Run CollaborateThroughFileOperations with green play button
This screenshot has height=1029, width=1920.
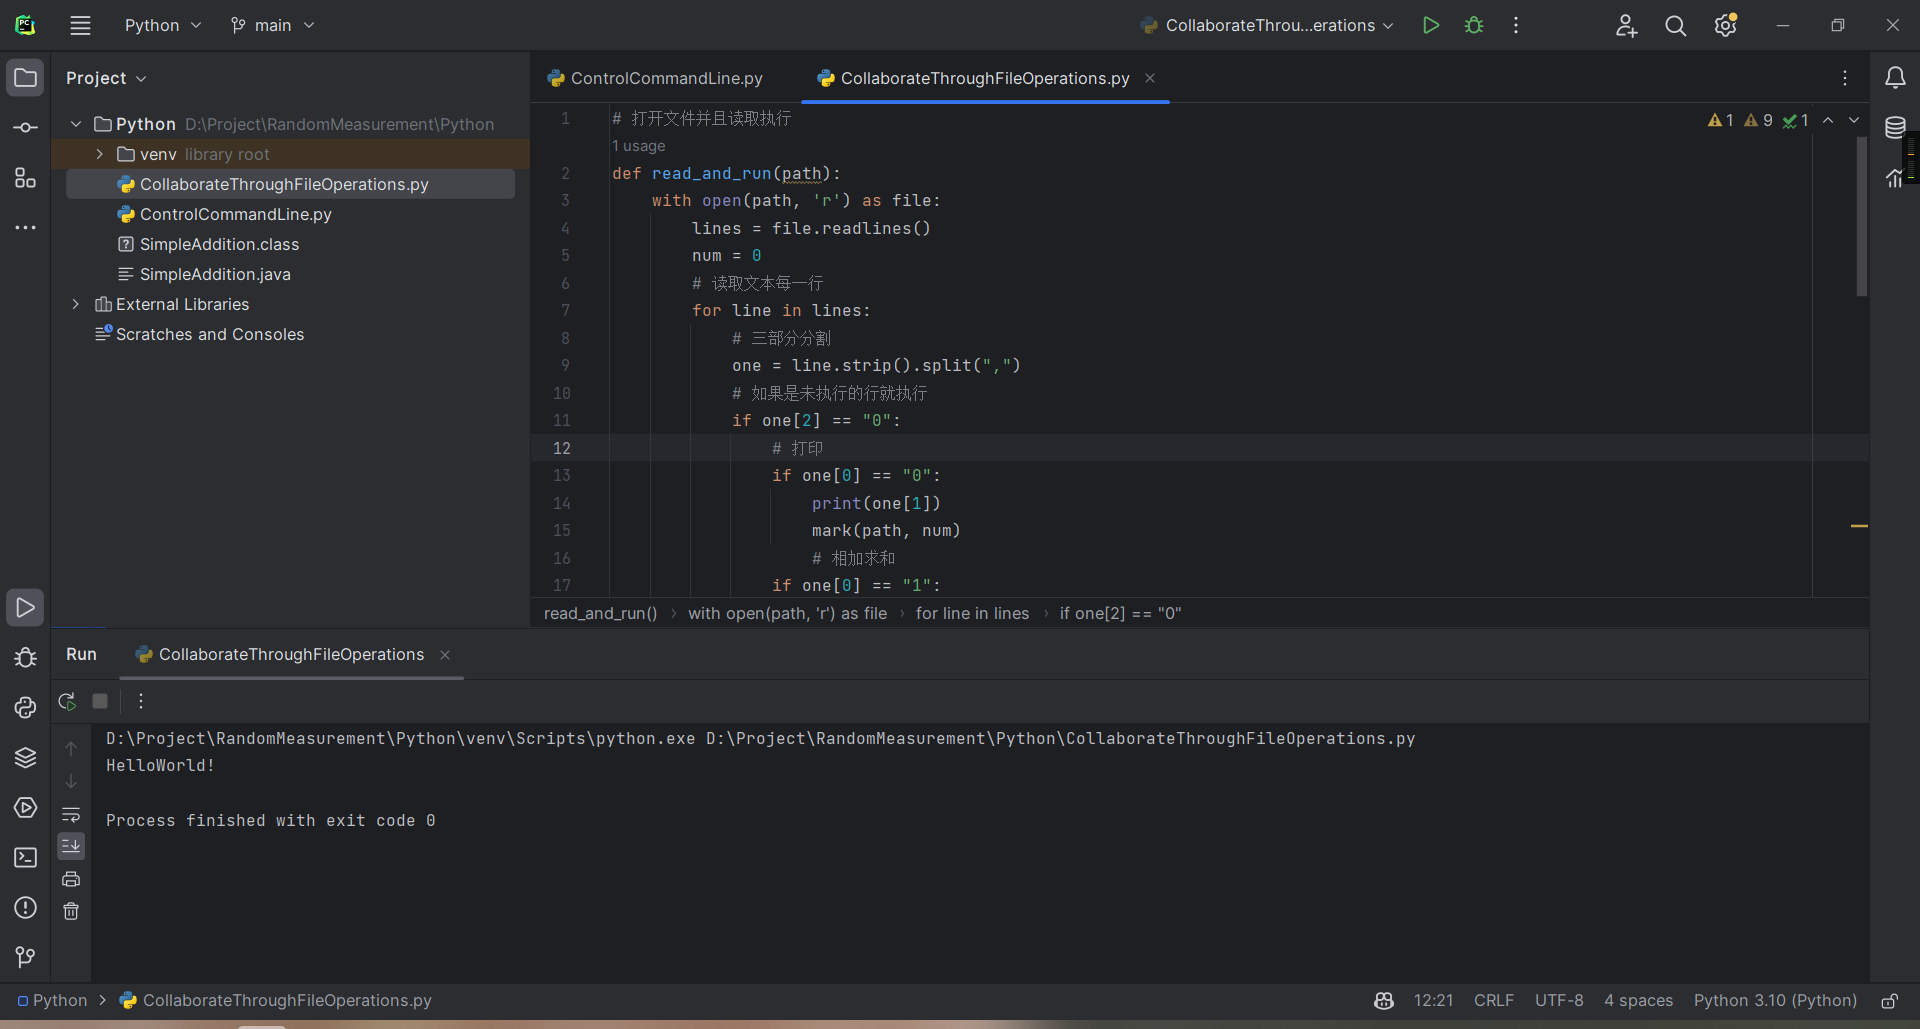click(1431, 25)
